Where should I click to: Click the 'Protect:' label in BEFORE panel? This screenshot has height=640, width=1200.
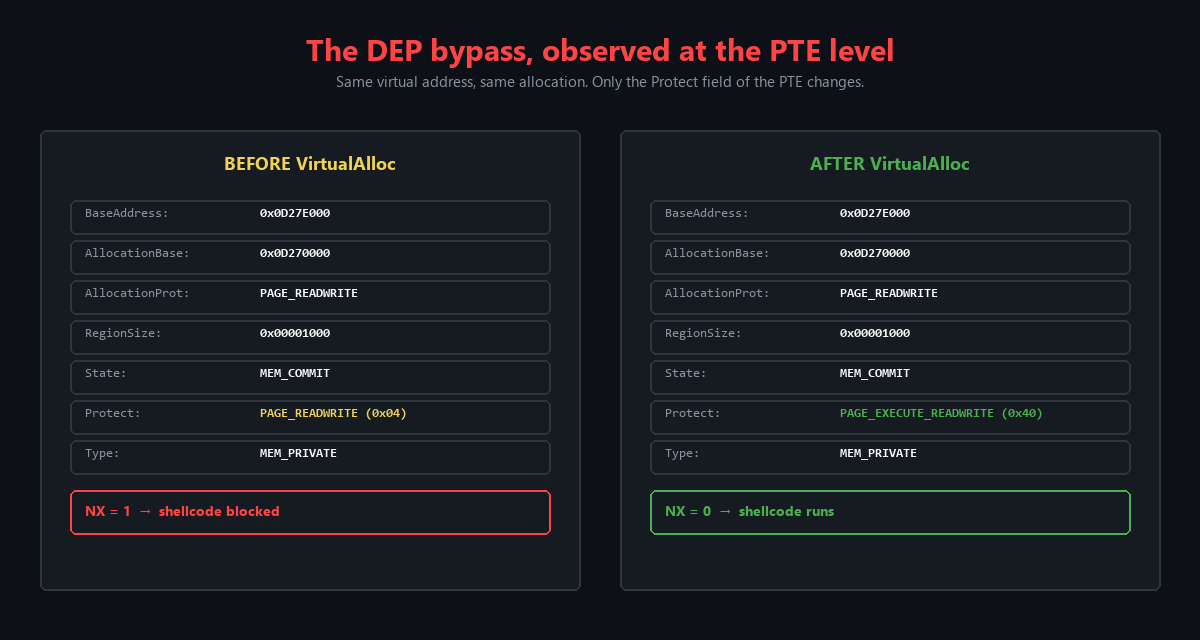[113, 414]
